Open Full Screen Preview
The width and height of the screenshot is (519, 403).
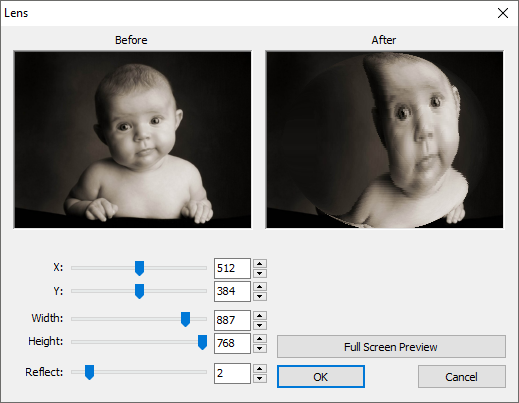pyautogui.click(x=391, y=347)
